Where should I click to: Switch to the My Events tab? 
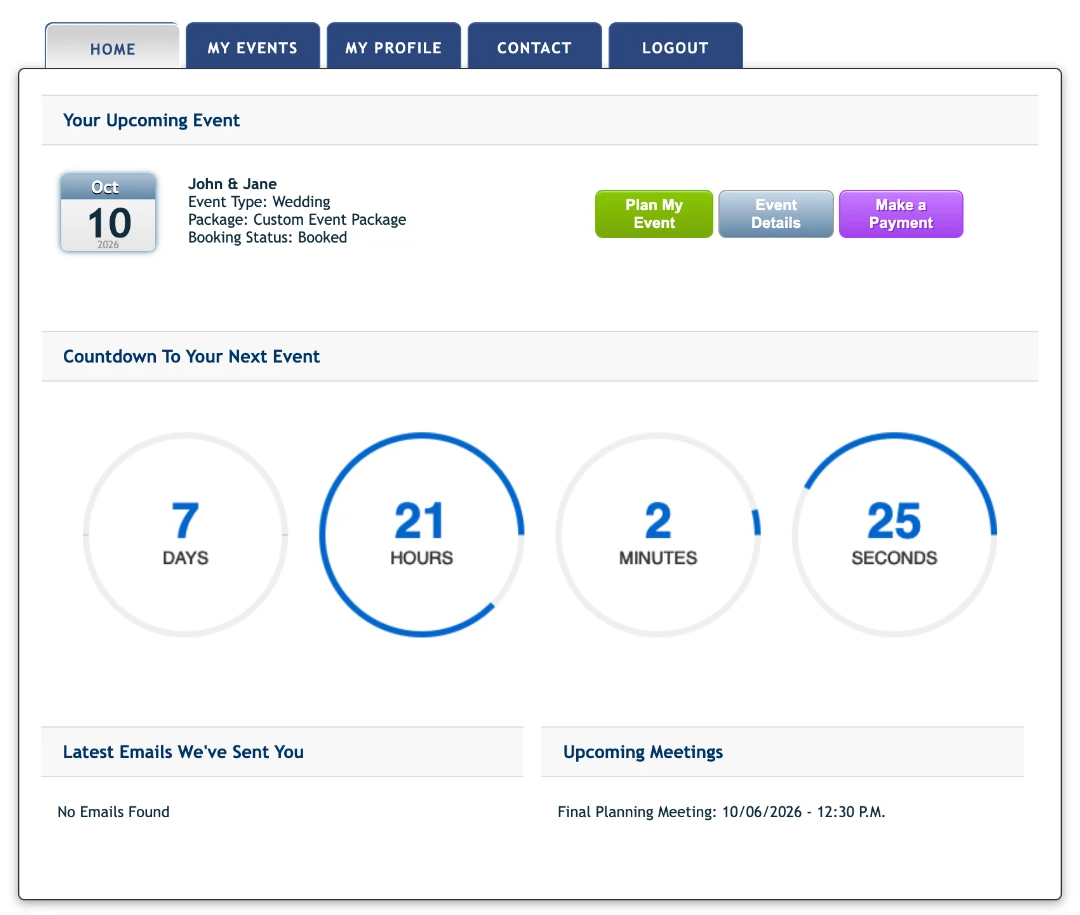[253, 46]
